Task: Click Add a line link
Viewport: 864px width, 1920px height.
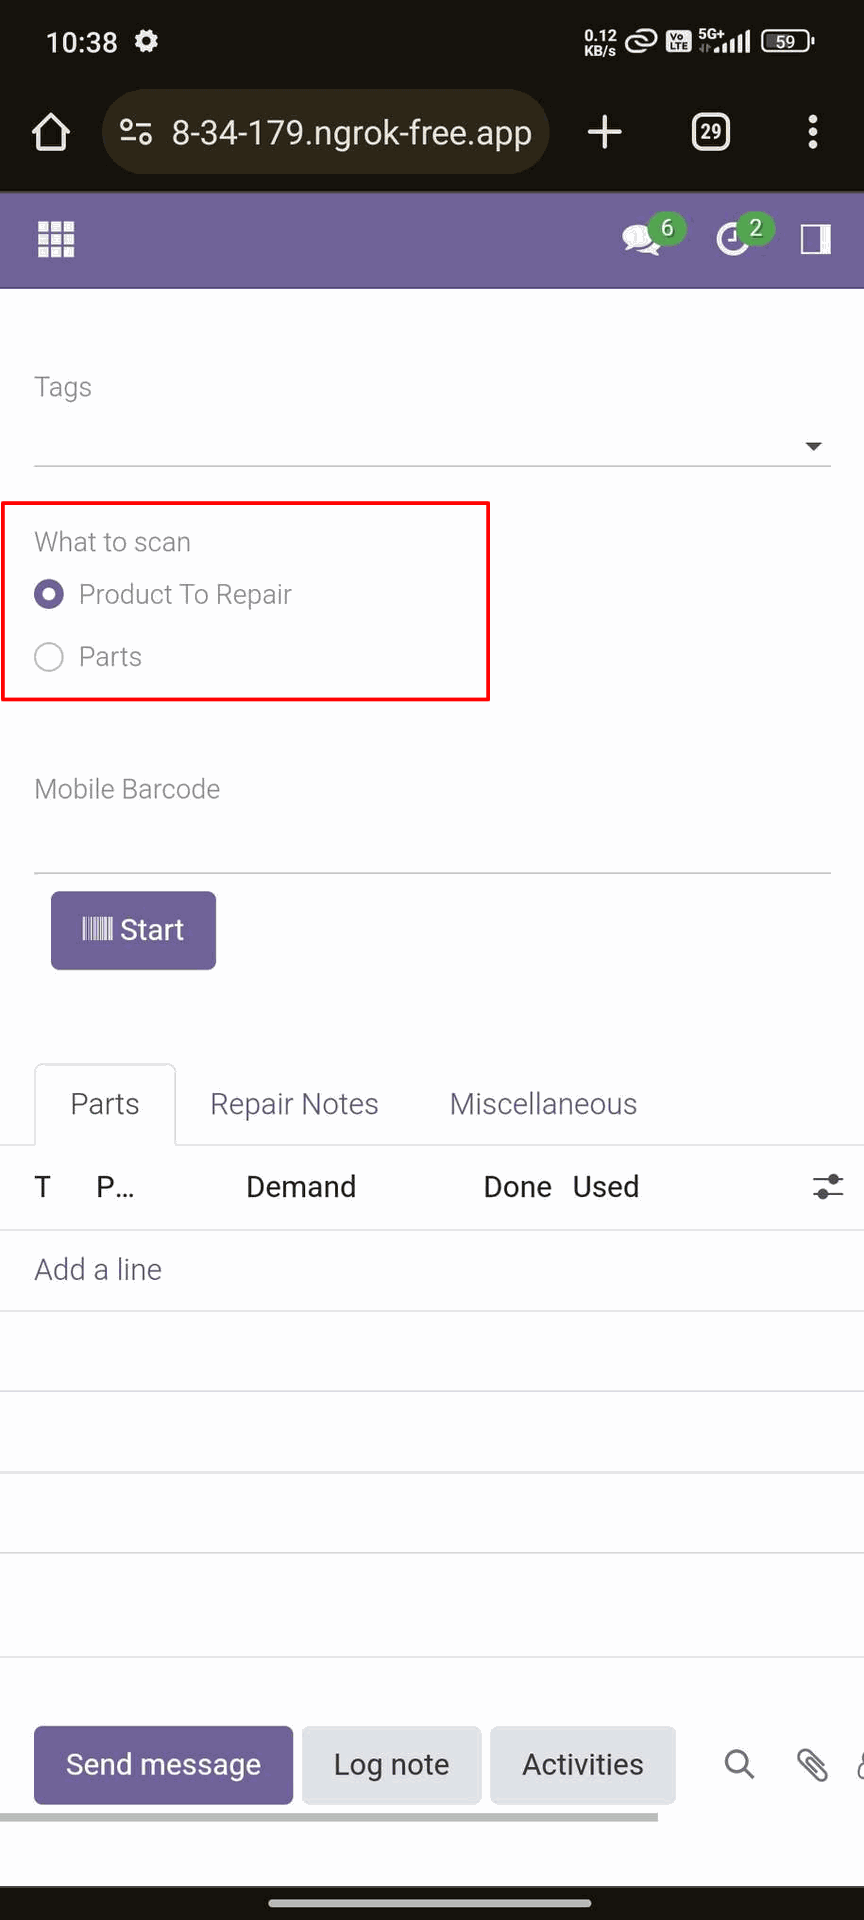Action: pos(98,1270)
